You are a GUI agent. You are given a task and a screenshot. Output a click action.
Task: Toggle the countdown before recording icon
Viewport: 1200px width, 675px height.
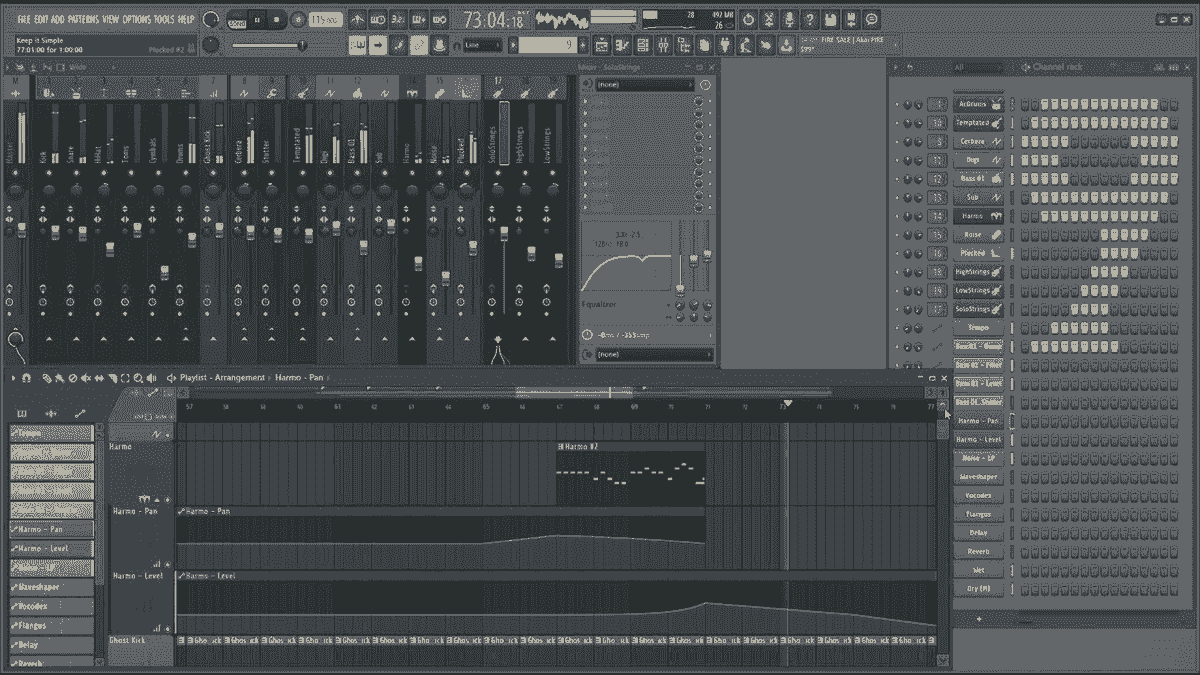(397, 19)
